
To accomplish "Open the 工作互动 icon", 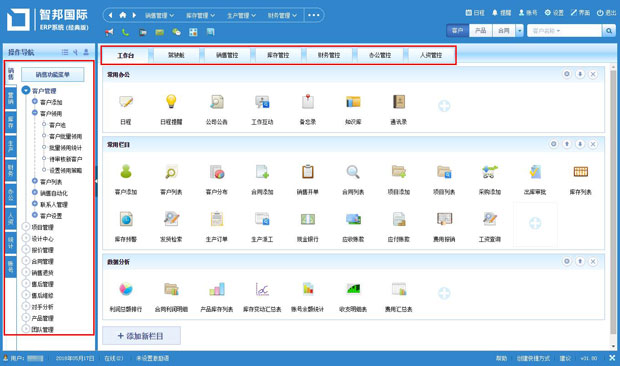I will pyautogui.click(x=262, y=102).
